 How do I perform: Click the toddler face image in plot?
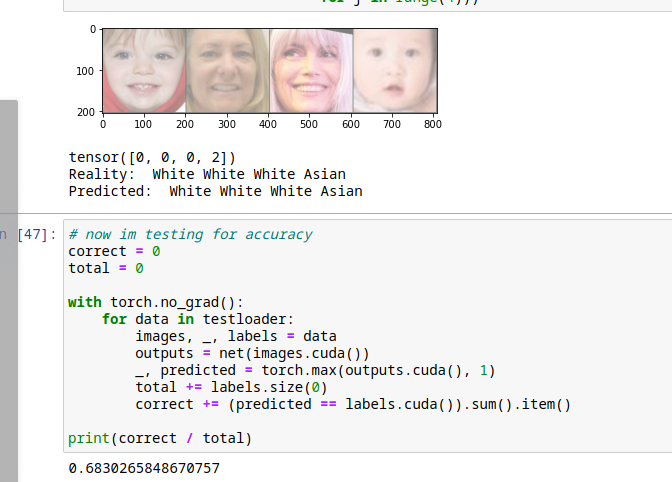tap(144, 70)
